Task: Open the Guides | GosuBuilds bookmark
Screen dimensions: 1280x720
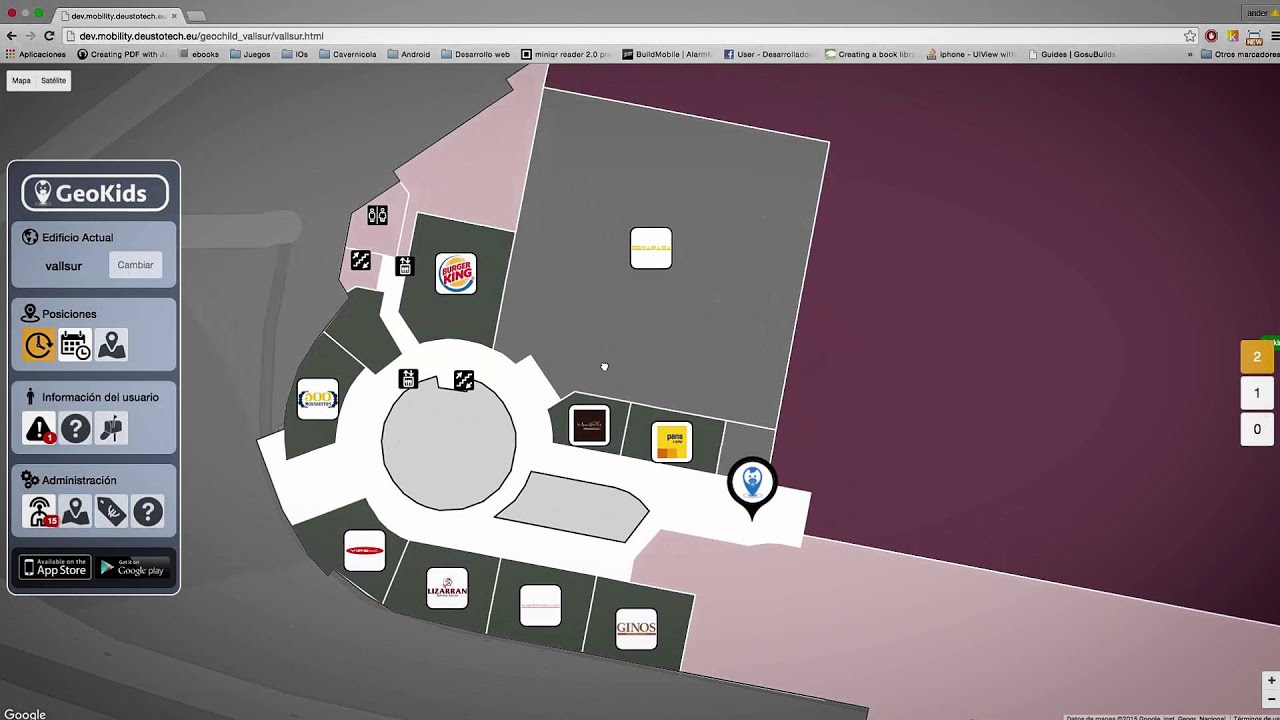Action: tap(1071, 54)
